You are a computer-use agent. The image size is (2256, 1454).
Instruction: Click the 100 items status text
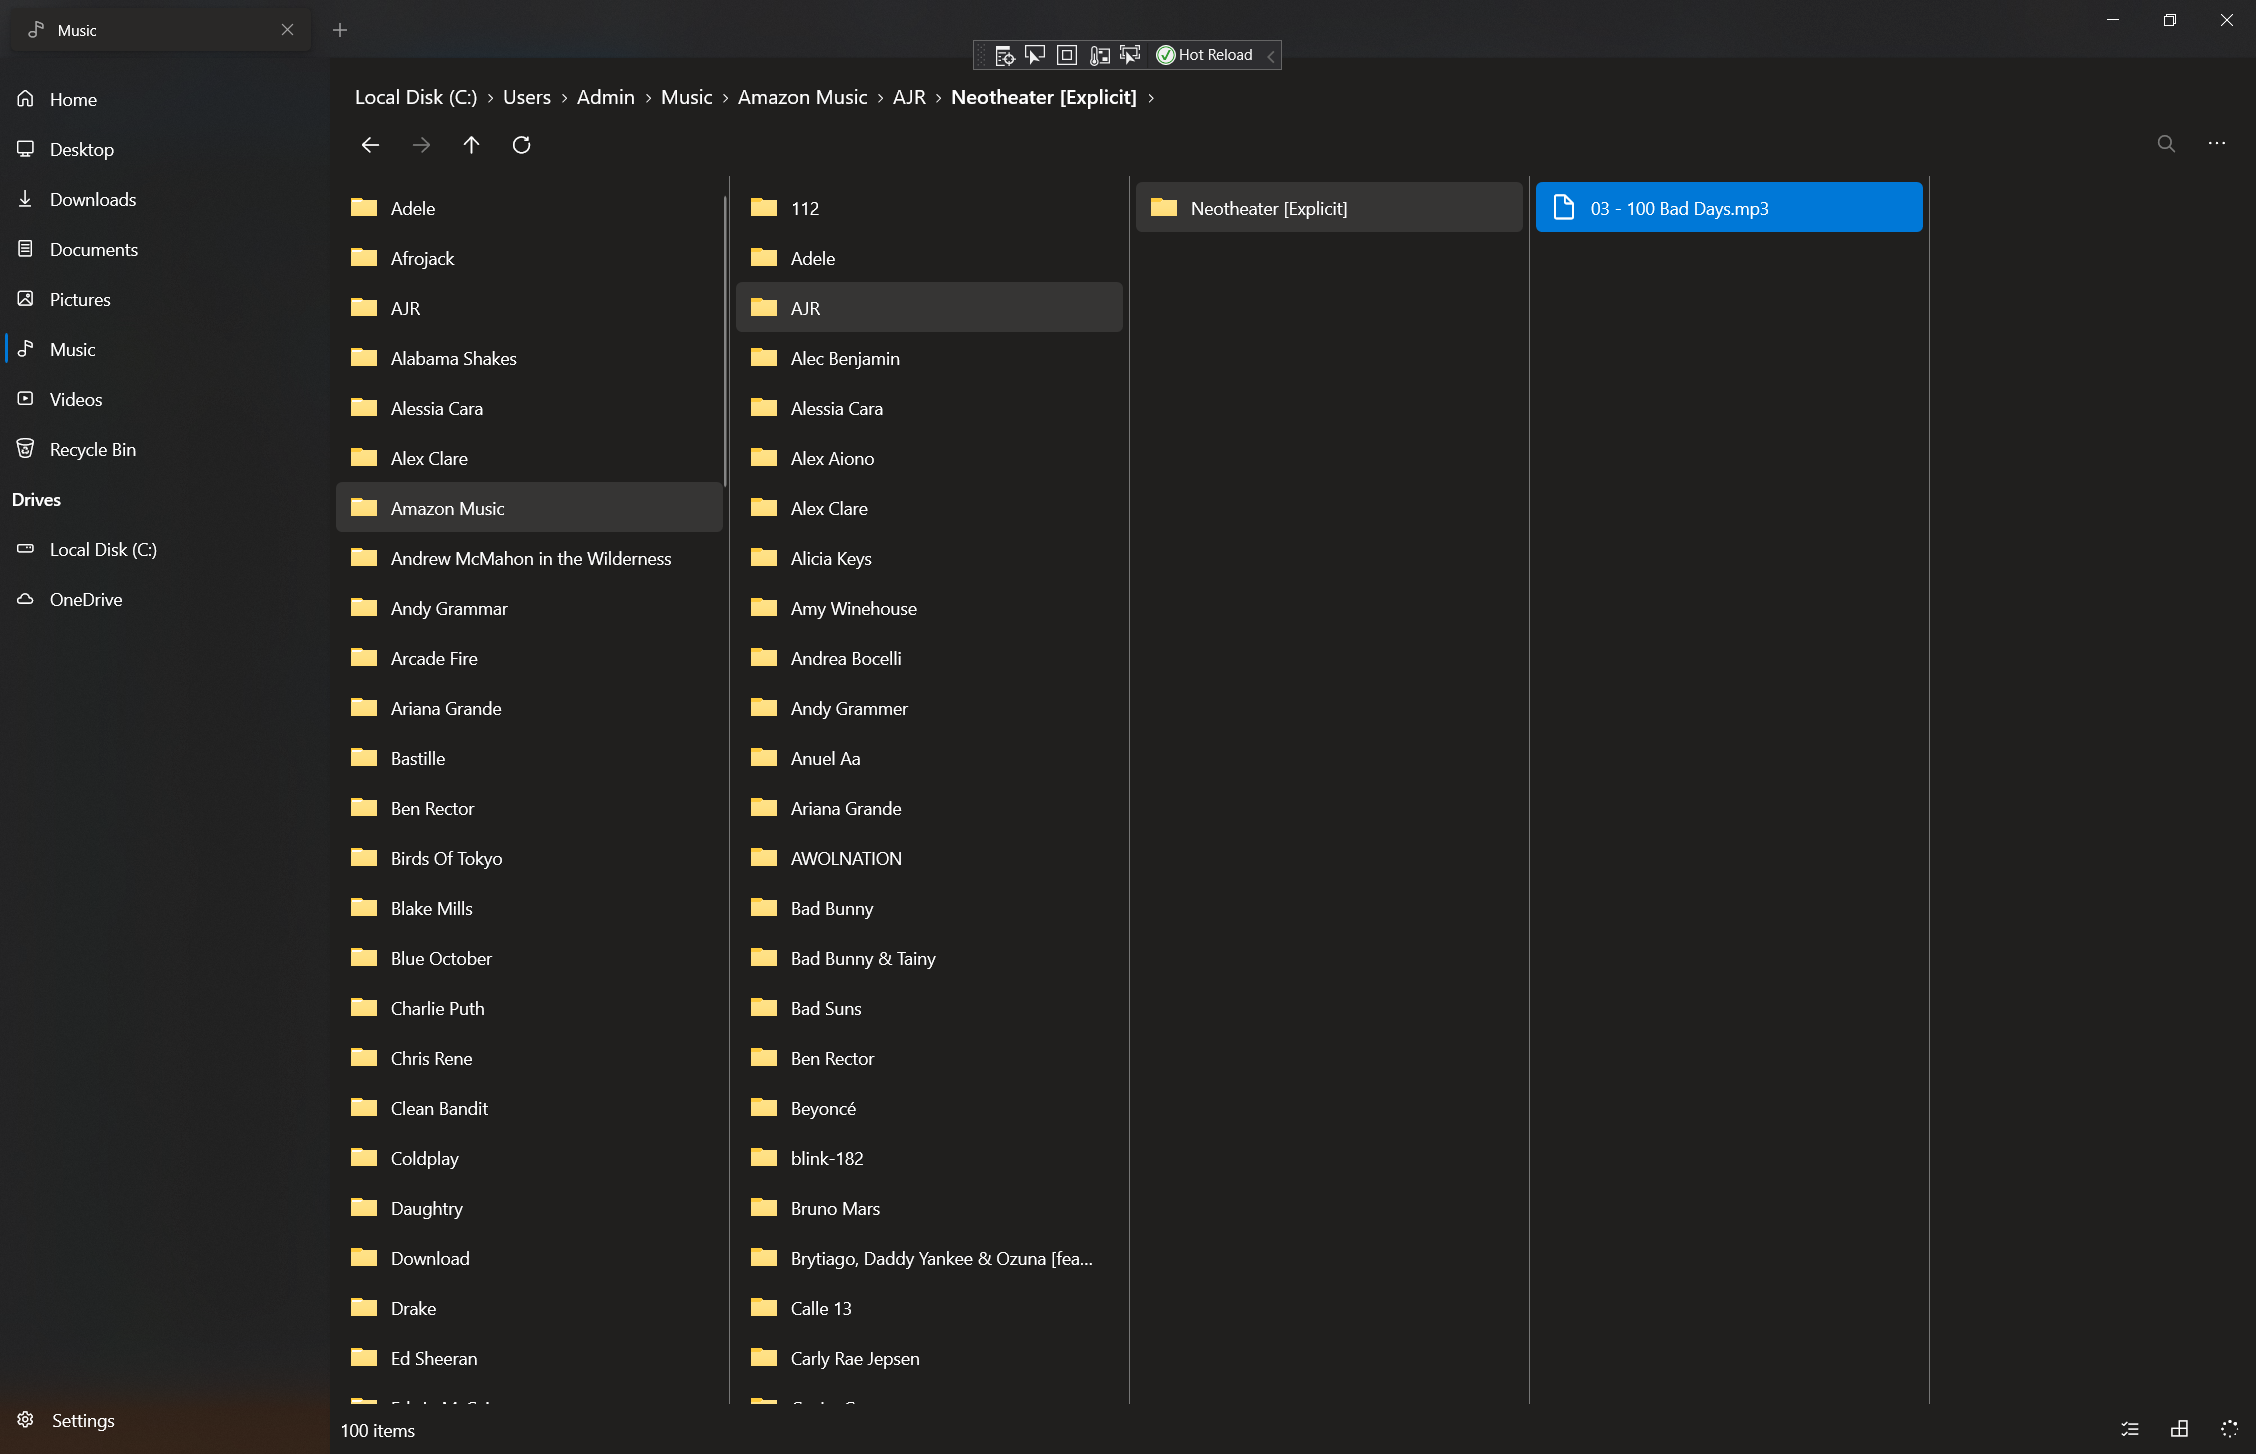(x=377, y=1430)
